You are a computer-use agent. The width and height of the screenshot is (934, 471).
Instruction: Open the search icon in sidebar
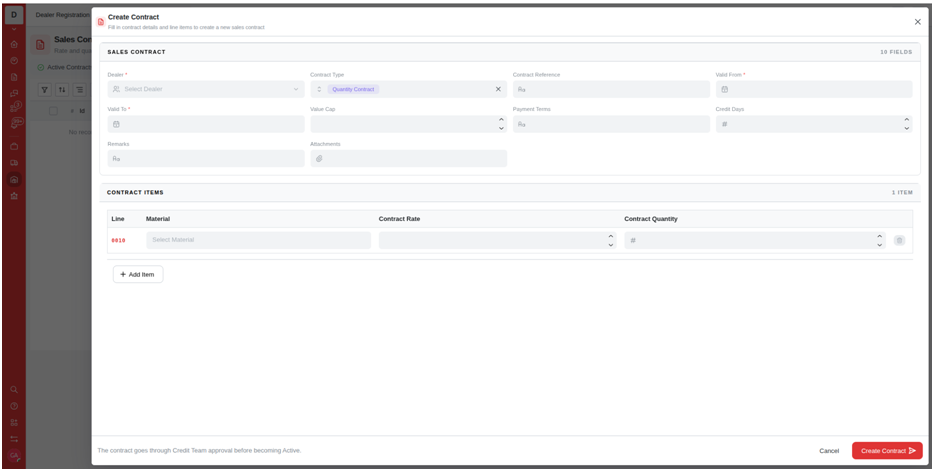point(14,389)
